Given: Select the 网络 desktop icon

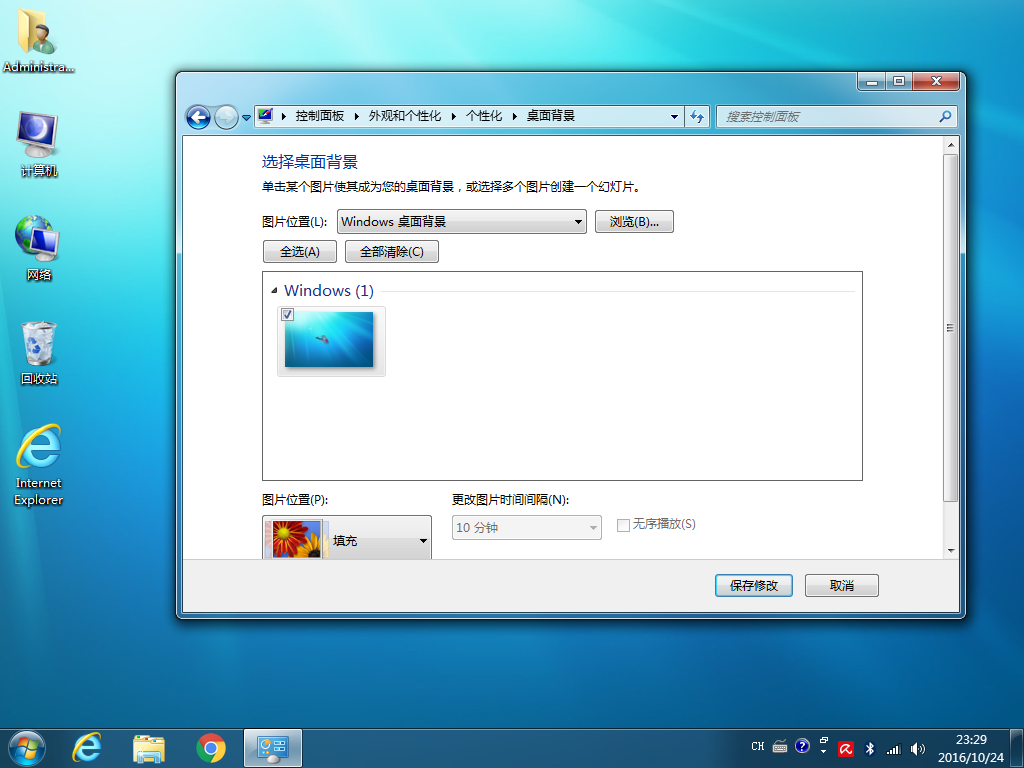Looking at the screenshot, I should (39, 248).
